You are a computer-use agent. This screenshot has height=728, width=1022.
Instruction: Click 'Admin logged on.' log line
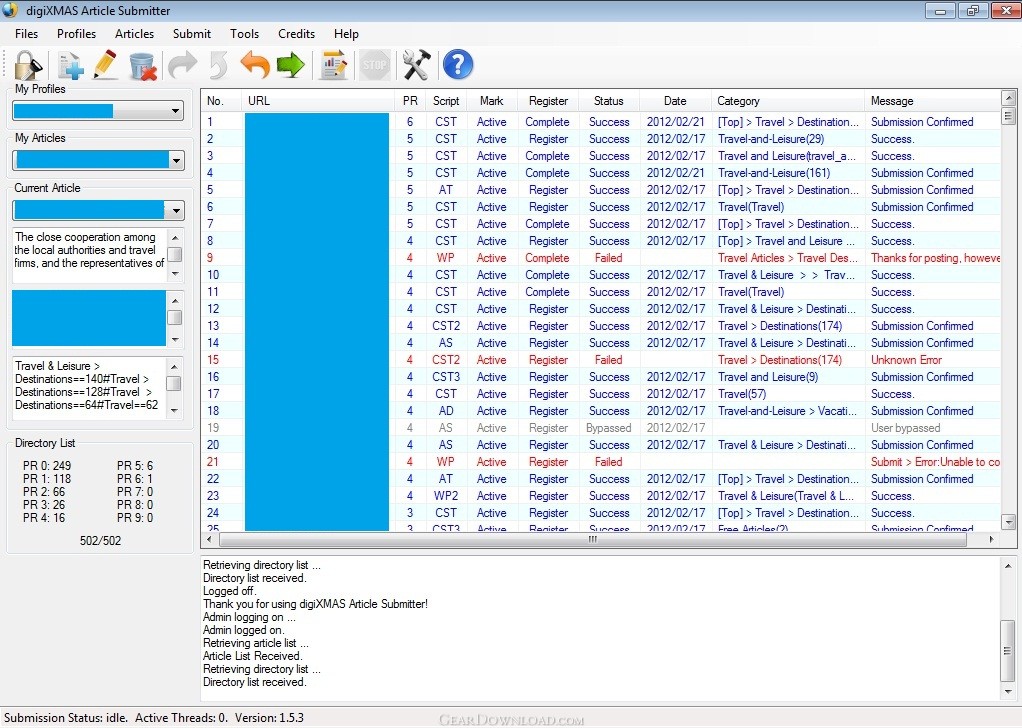(244, 630)
